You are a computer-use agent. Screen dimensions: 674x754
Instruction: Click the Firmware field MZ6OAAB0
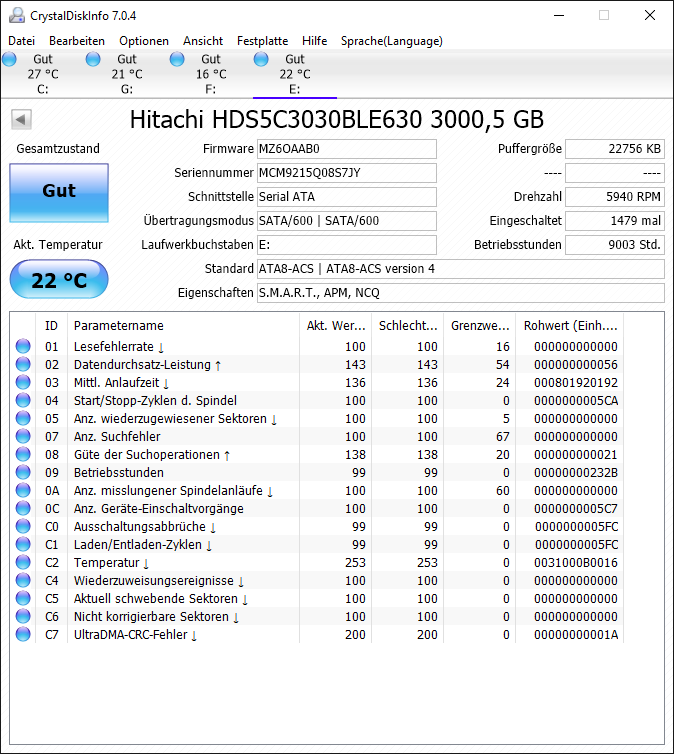click(347, 149)
